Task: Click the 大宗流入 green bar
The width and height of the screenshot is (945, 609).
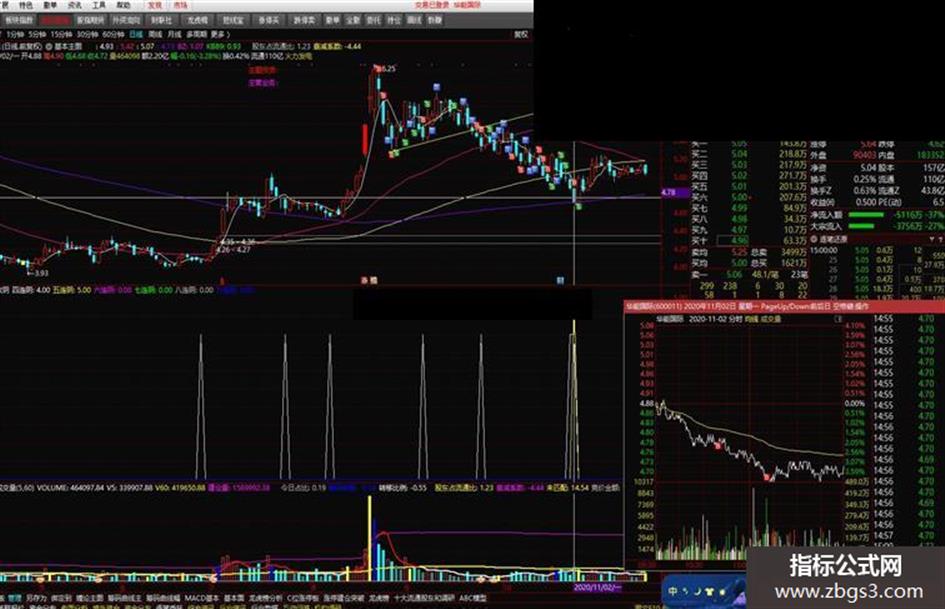Action: click(861, 226)
